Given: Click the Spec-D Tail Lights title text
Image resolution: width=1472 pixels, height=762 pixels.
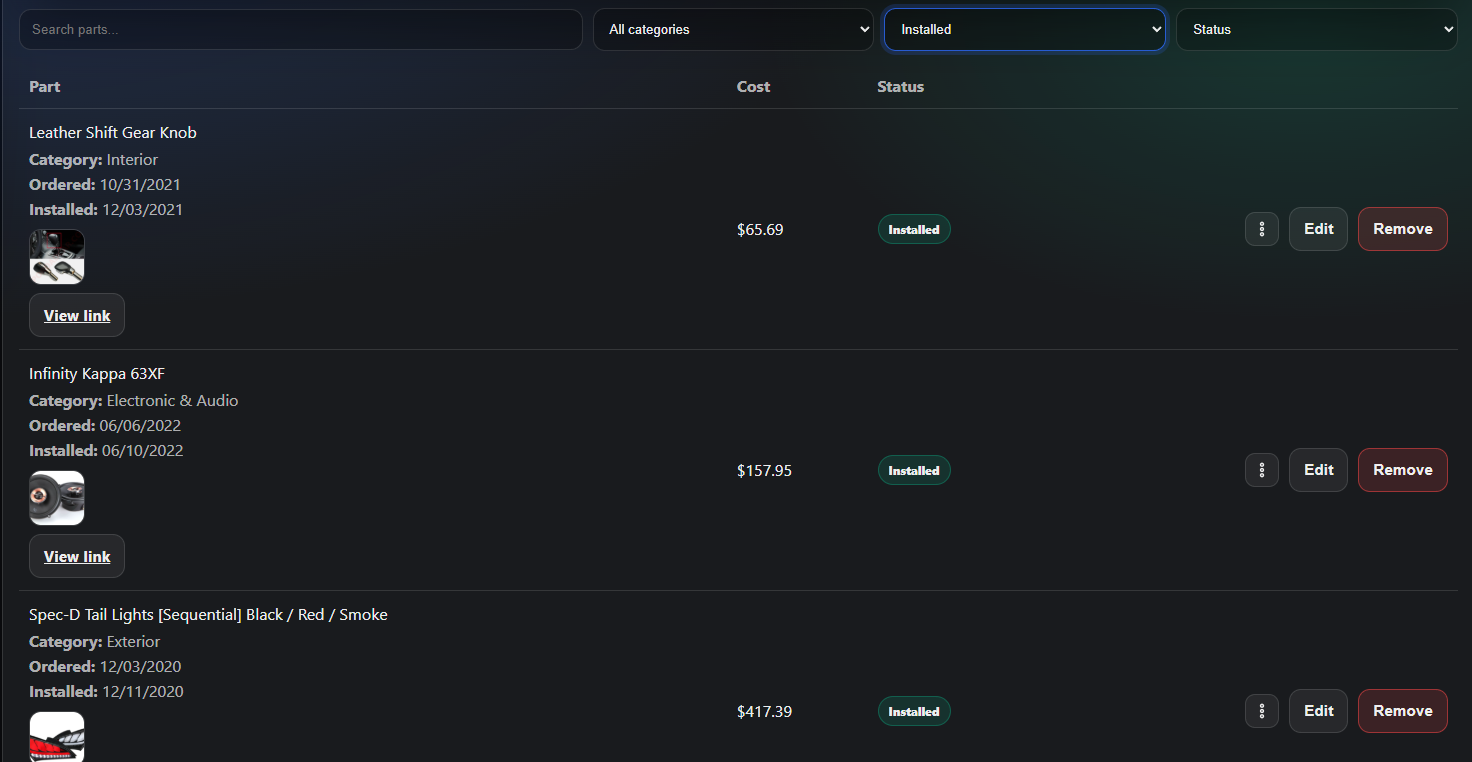Looking at the screenshot, I should 208,615.
